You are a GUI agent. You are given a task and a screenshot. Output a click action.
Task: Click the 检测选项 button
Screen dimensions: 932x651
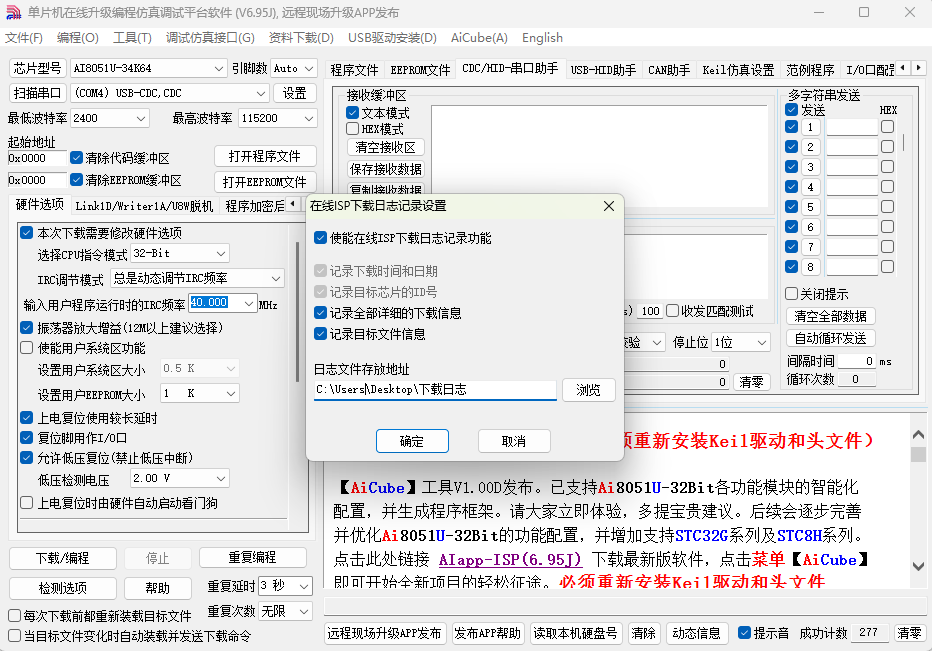62,588
